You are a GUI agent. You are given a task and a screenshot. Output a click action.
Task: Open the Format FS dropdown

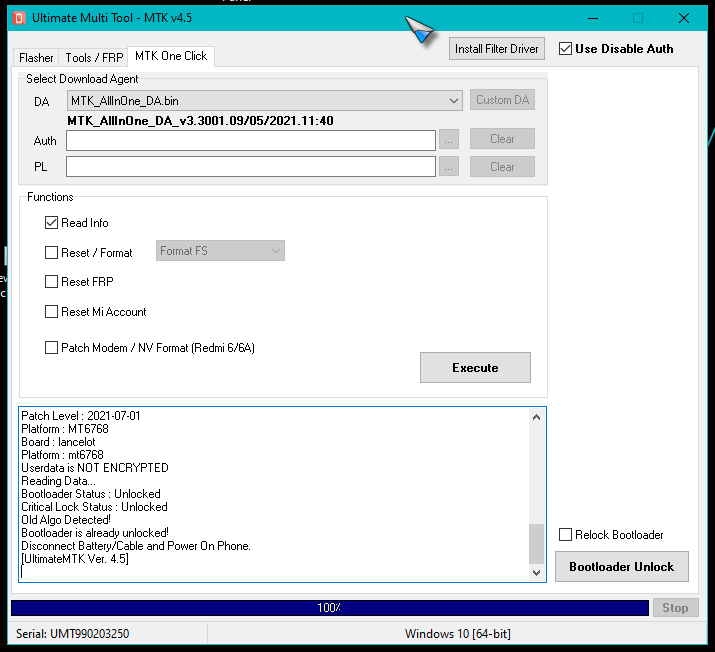point(220,251)
